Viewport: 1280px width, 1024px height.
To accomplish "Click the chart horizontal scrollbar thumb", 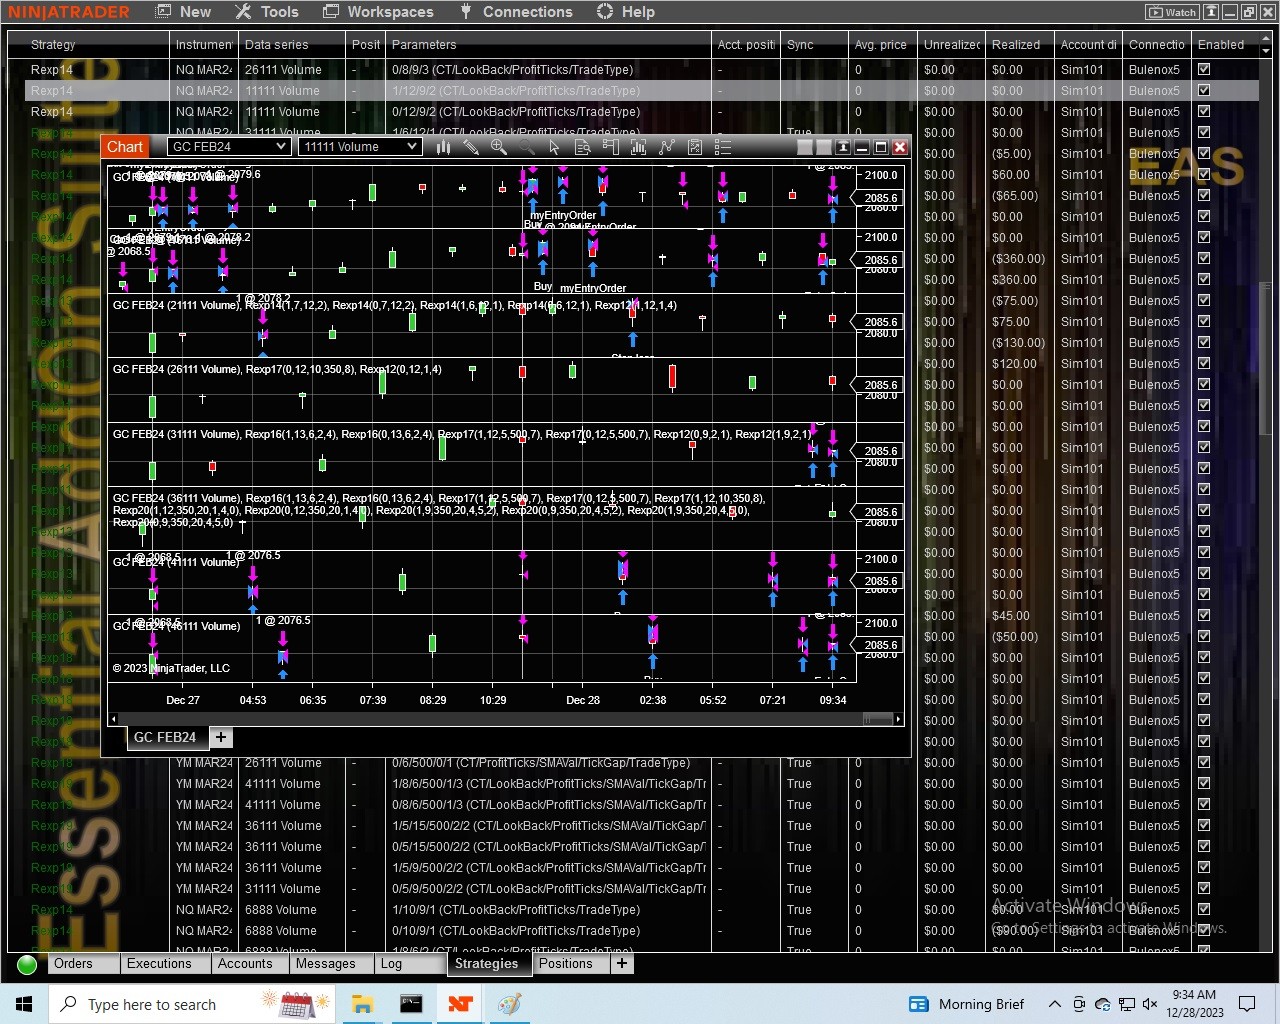I will tap(878, 719).
